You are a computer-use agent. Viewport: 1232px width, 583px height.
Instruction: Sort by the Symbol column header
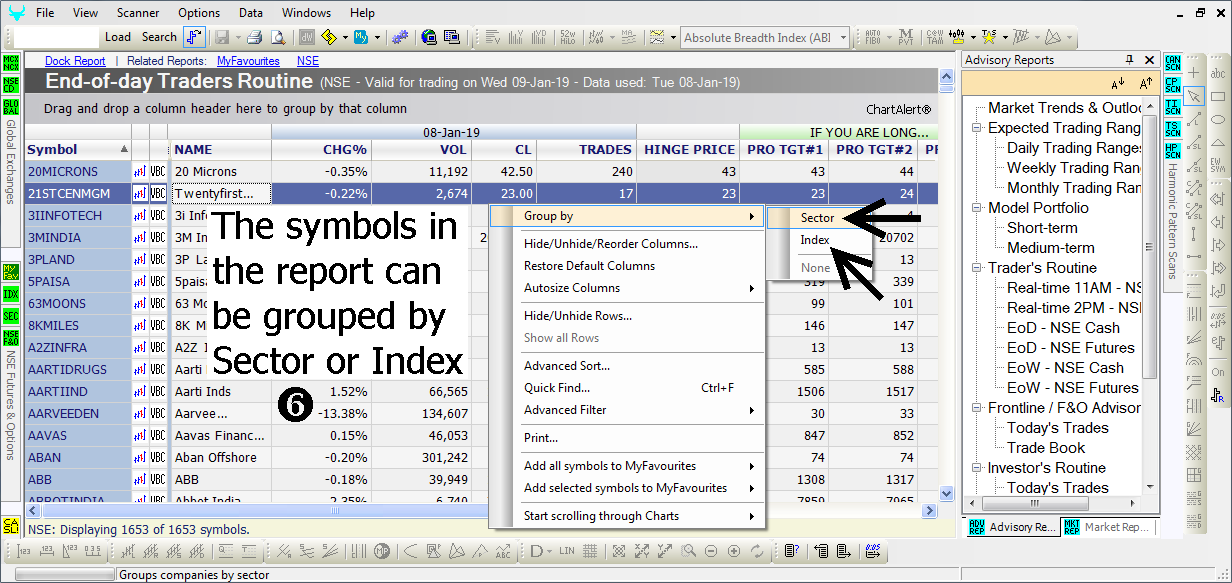[78, 150]
